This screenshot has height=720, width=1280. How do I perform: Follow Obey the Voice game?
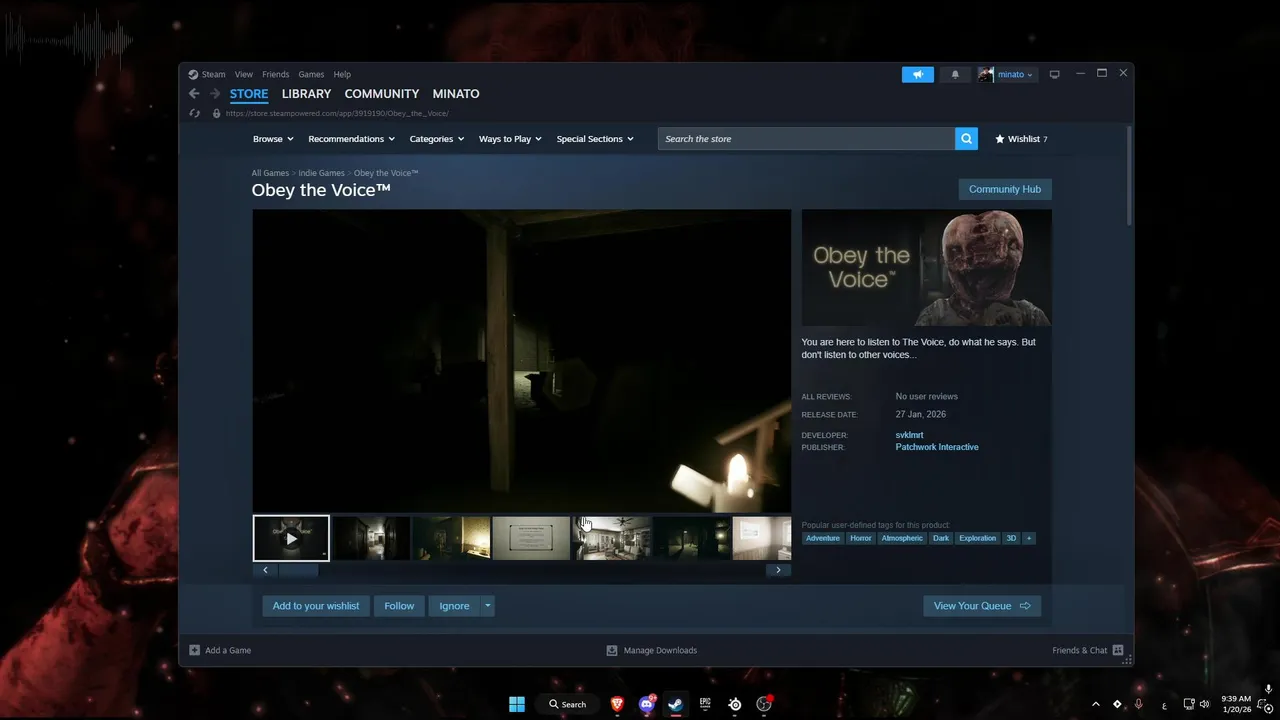coord(399,606)
